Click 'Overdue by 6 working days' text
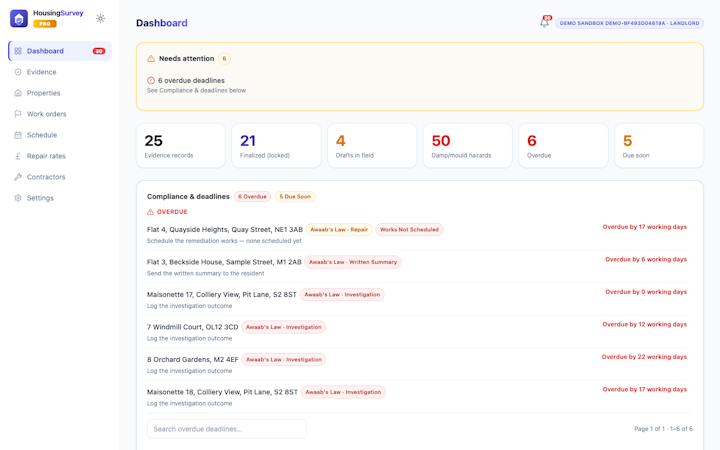This screenshot has height=450, width=720. (646, 259)
